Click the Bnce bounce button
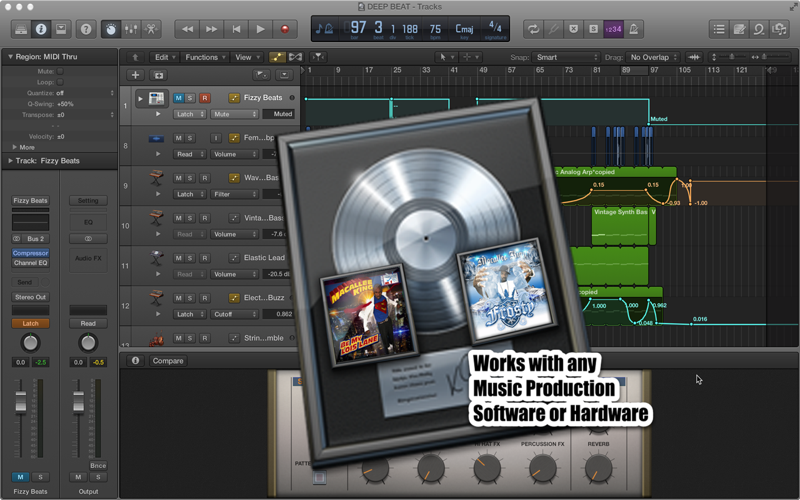 pos(98,465)
